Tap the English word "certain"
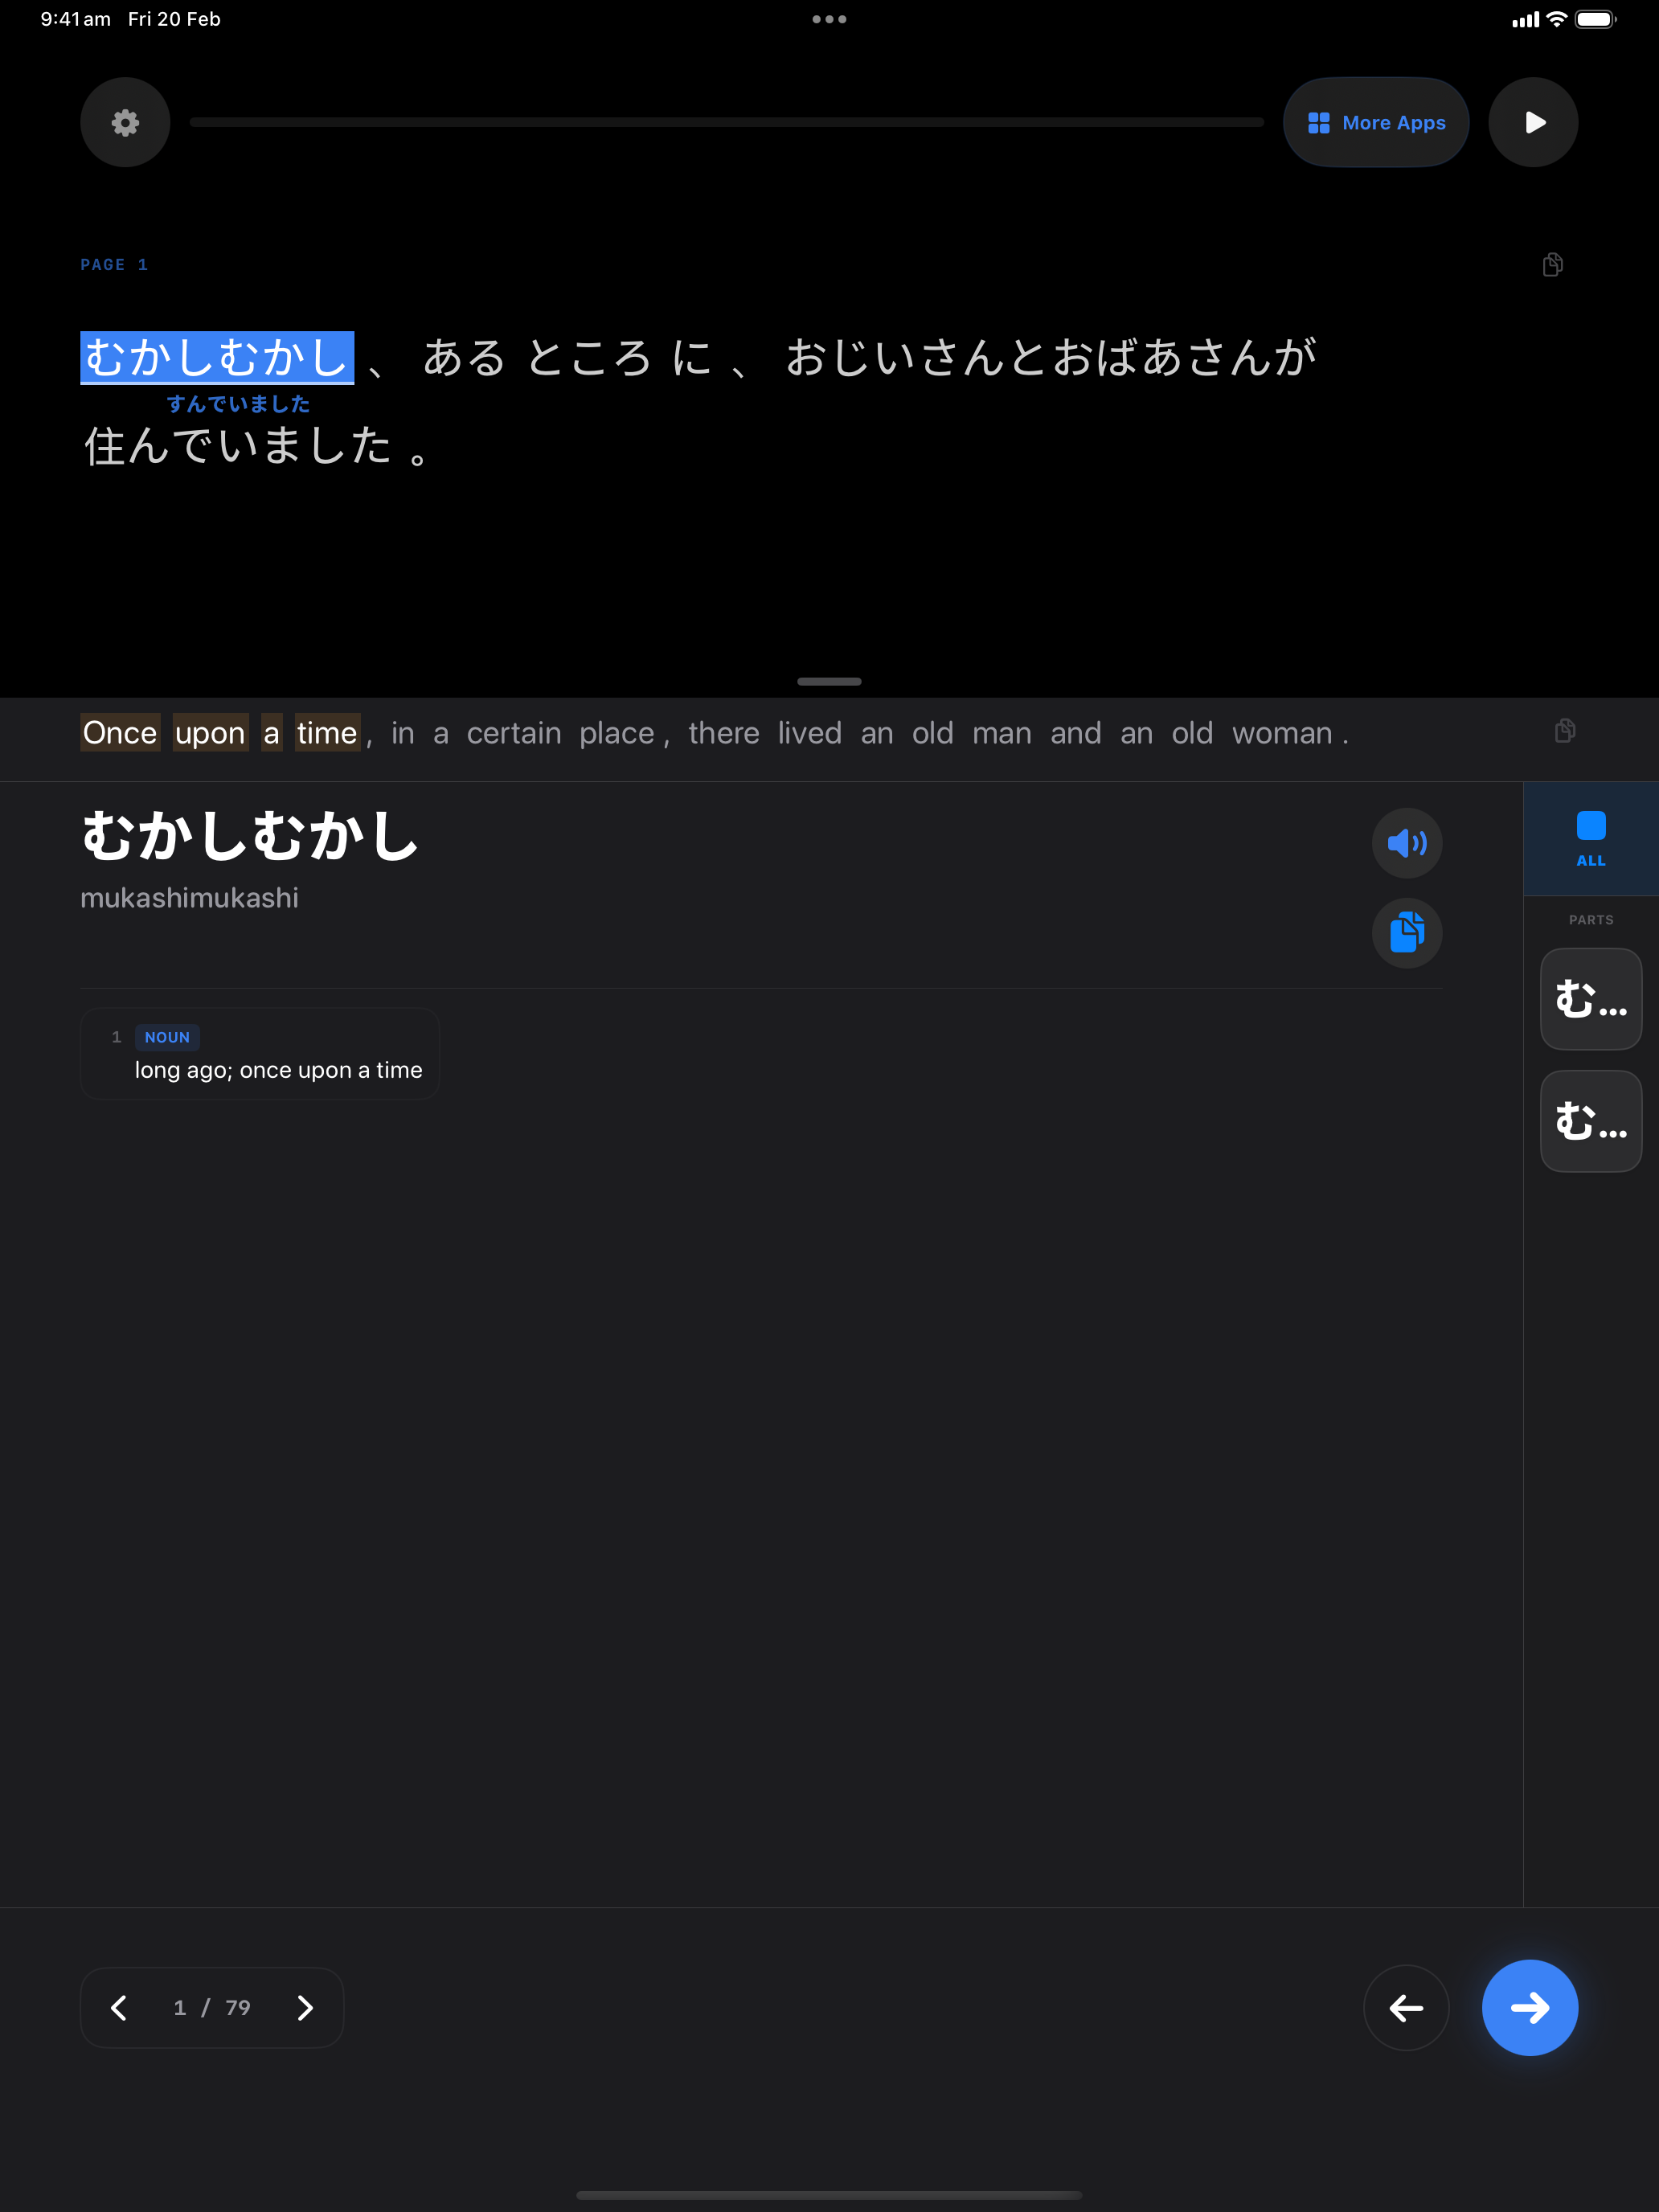The image size is (1659, 2212). 514,733
